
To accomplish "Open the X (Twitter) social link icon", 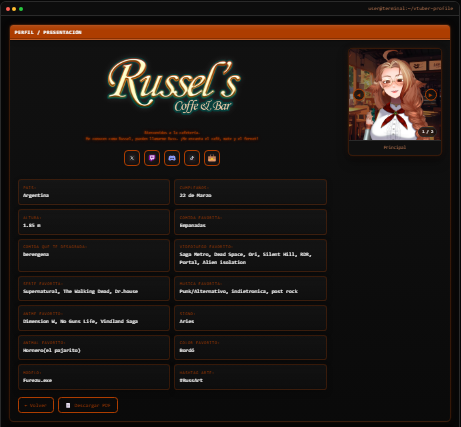I will pyautogui.click(x=132, y=158).
